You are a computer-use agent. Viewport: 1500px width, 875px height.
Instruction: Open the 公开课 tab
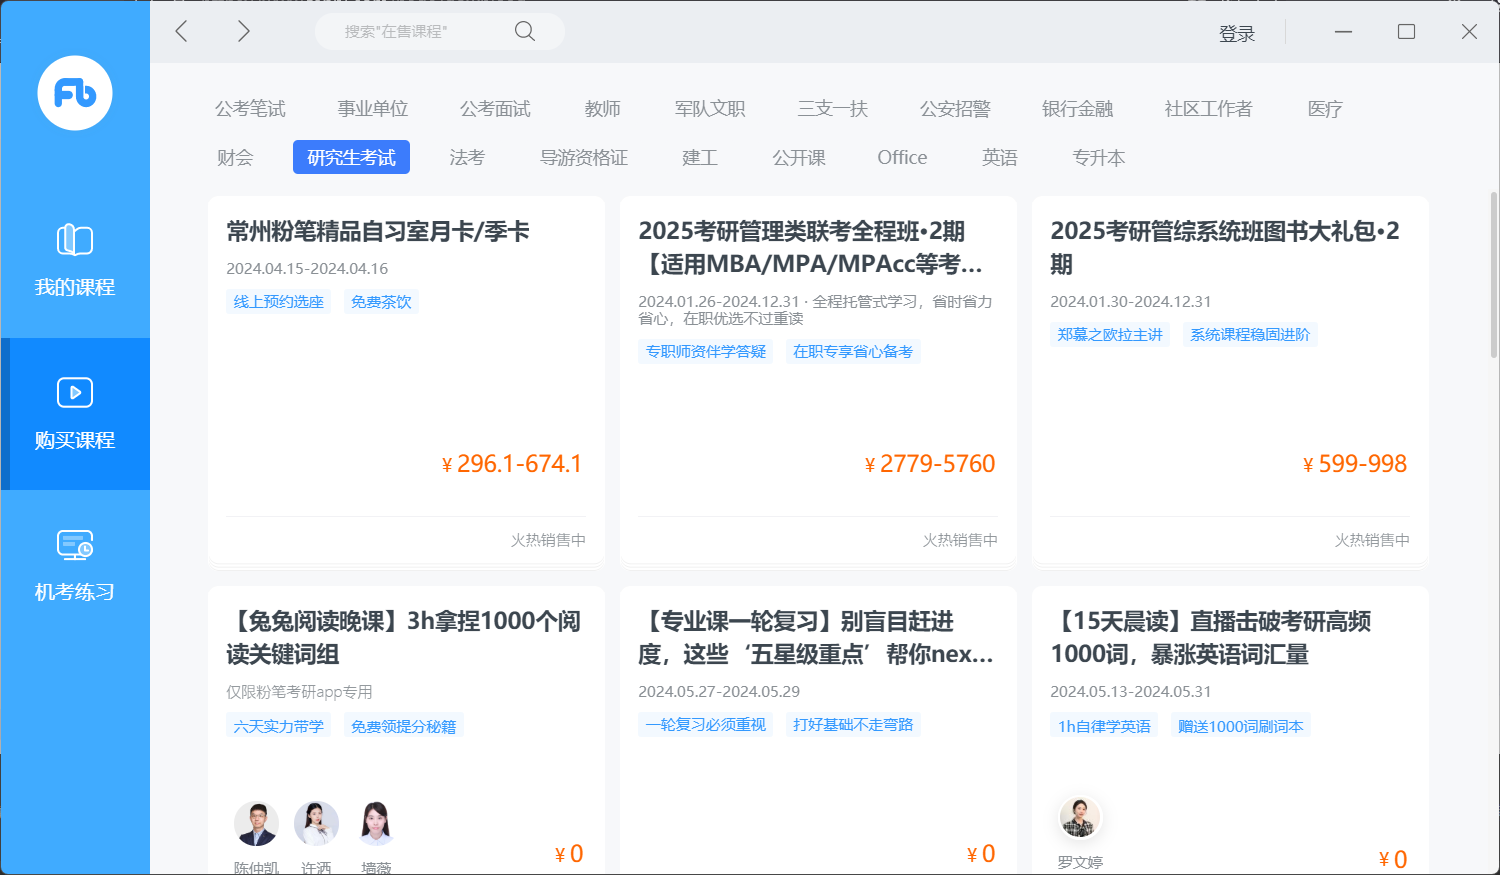pyautogui.click(x=799, y=158)
